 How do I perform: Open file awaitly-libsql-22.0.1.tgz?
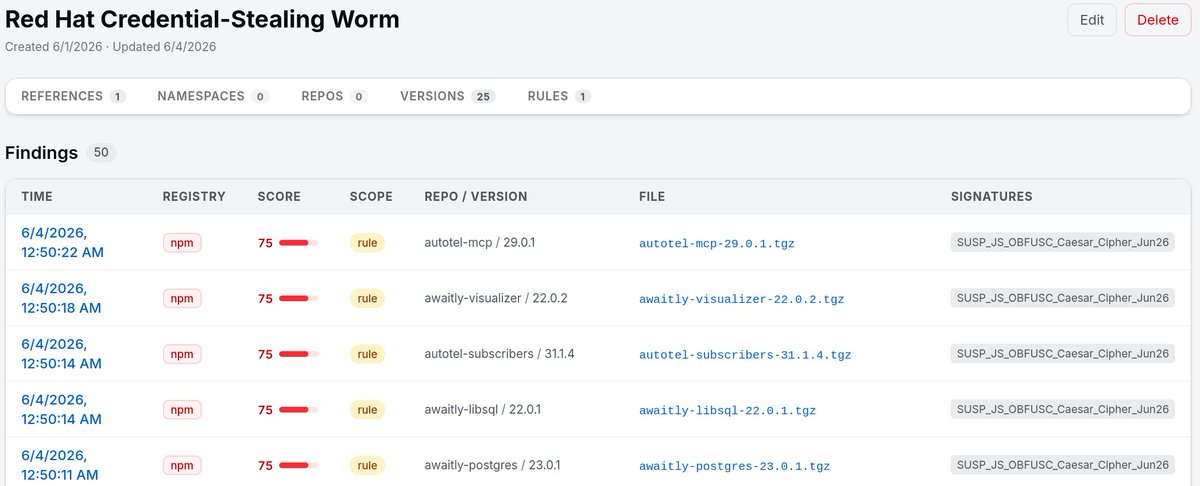click(x=727, y=410)
